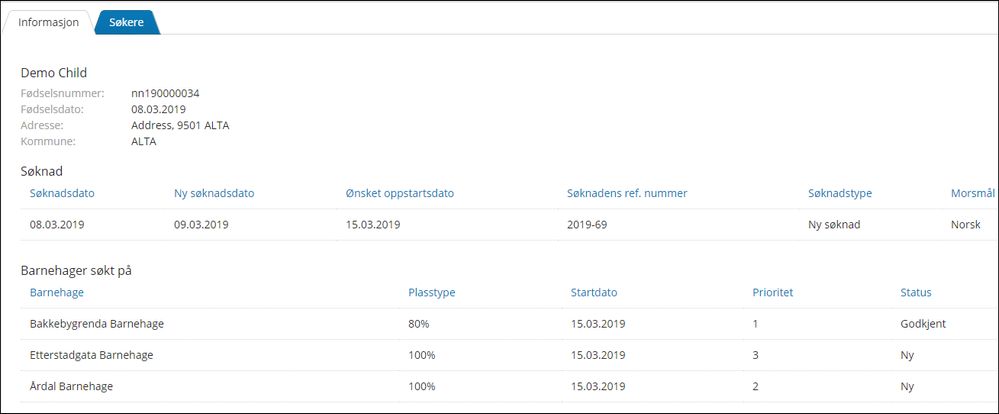Click the Status column header
This screenshot has width=999, height=414.
point(916,292)
